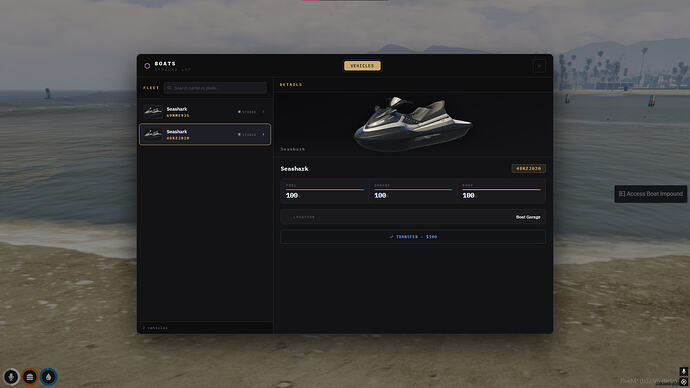Click the Boat Garage location value
The height and width of the screenshot is (388, 690).
tap(528, 217)
